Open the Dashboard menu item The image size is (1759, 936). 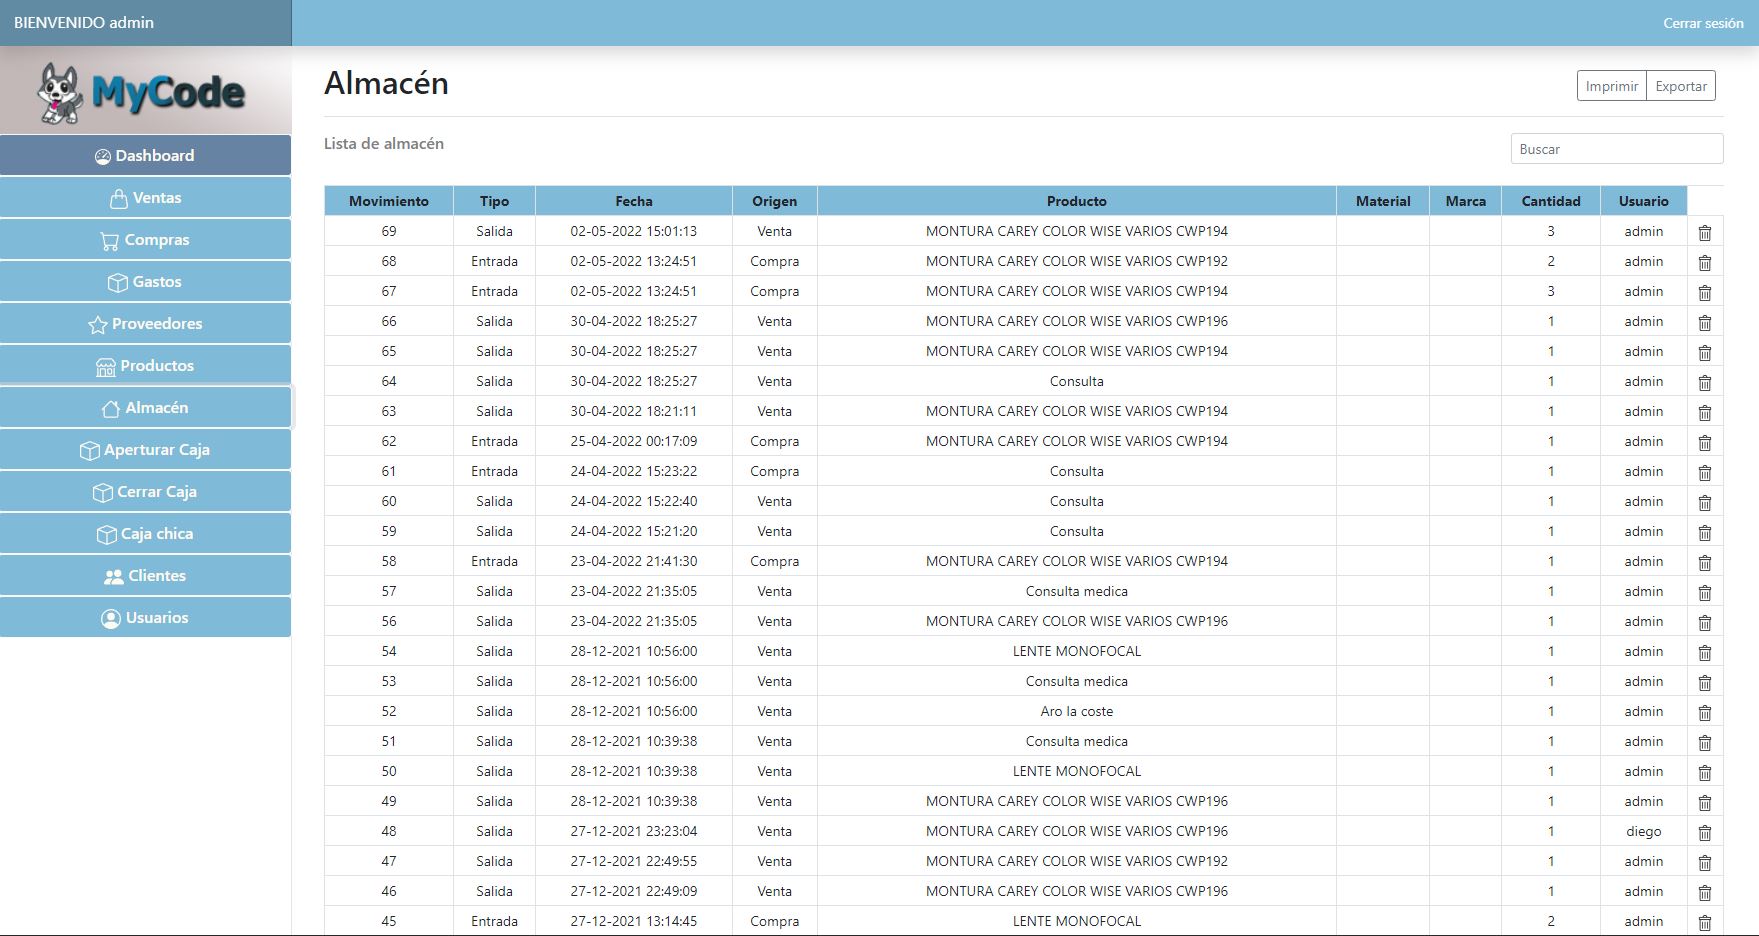(145, 156)
